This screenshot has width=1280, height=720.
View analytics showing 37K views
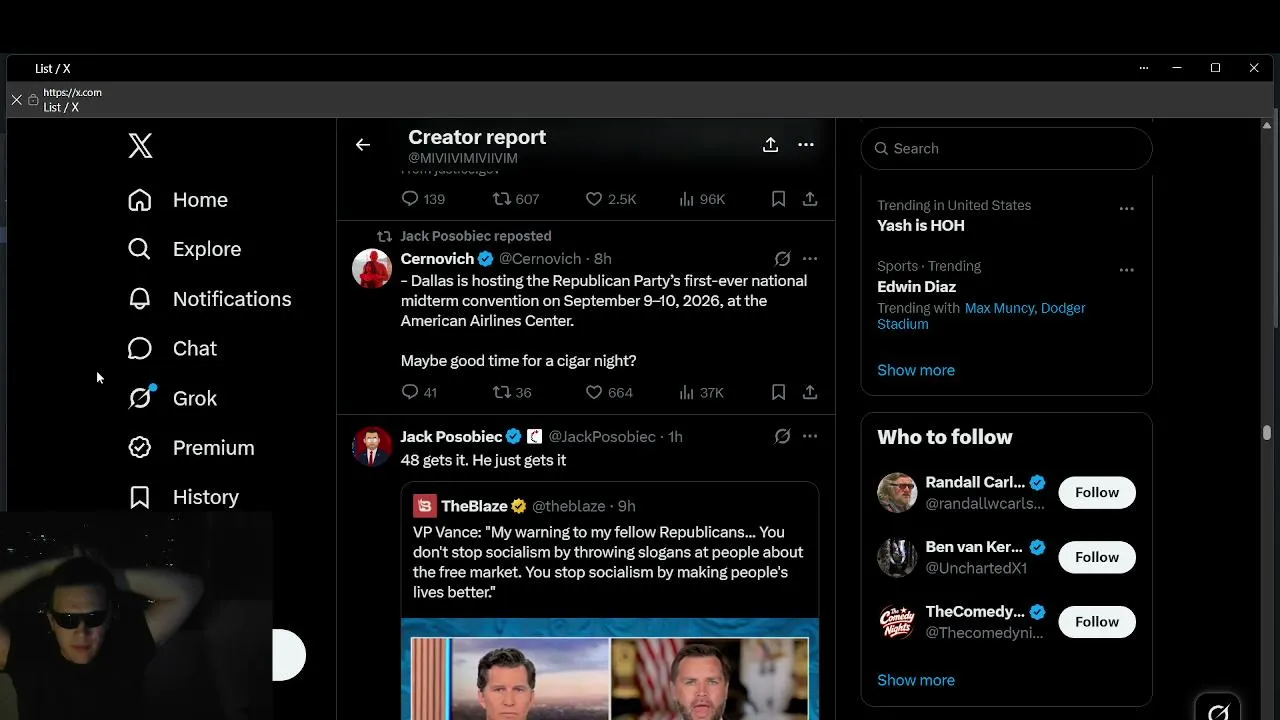click(x=701, y=392)
